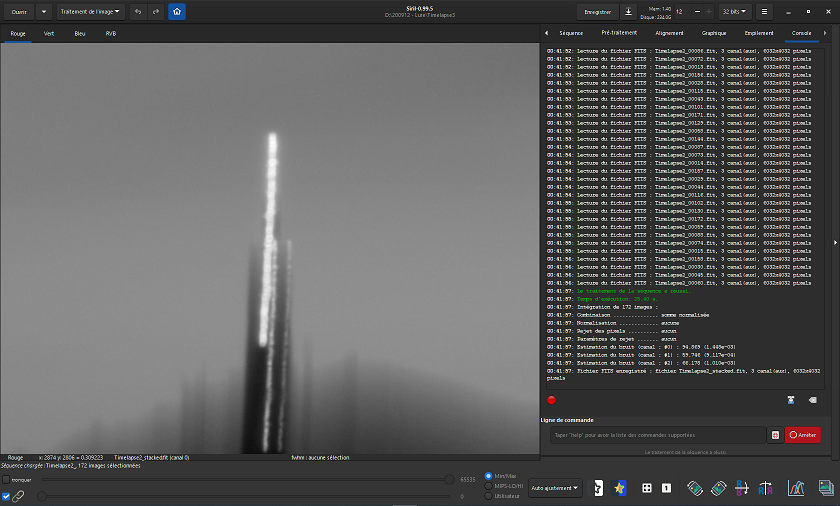Screen dimensions: 840x506
Task: Rotate image clockwise
Action: pos(718,488)
